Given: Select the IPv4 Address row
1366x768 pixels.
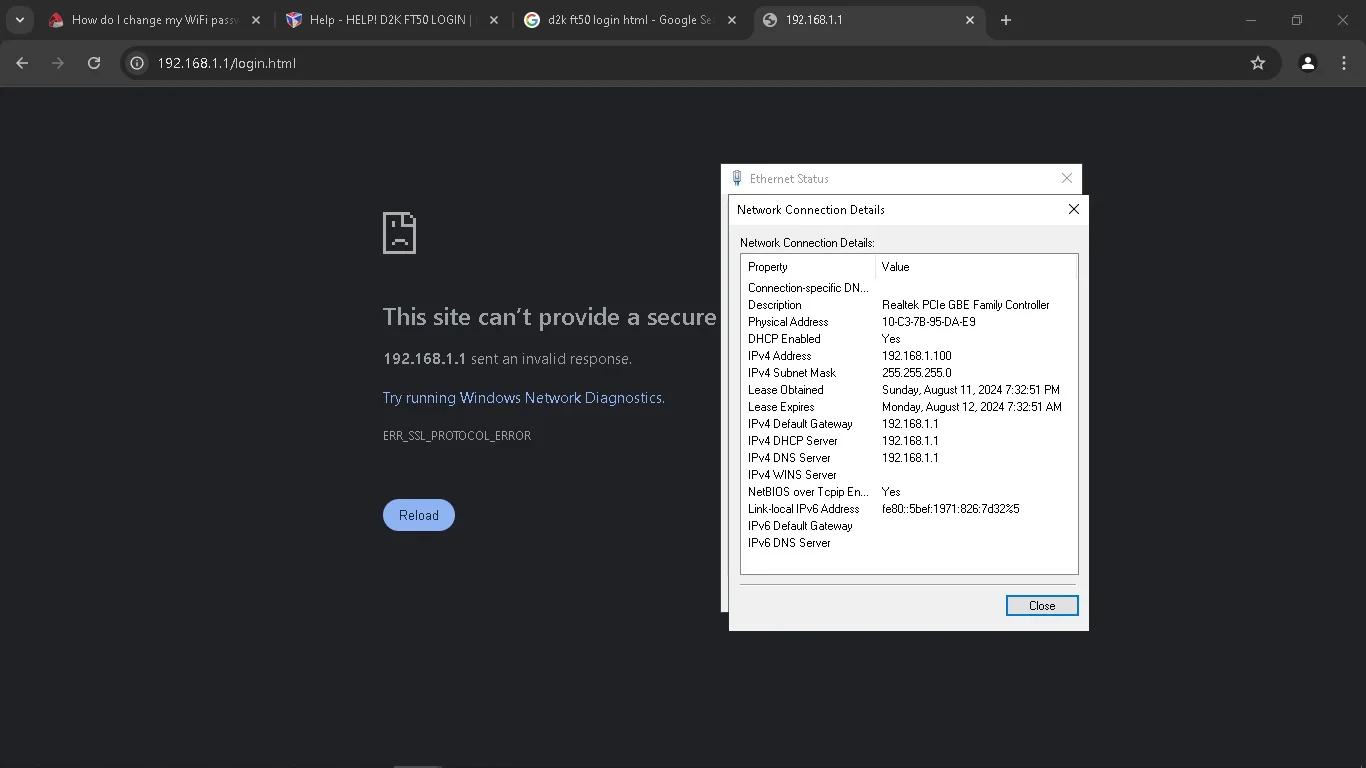Looking at the screenshot, I should point(909,356).
